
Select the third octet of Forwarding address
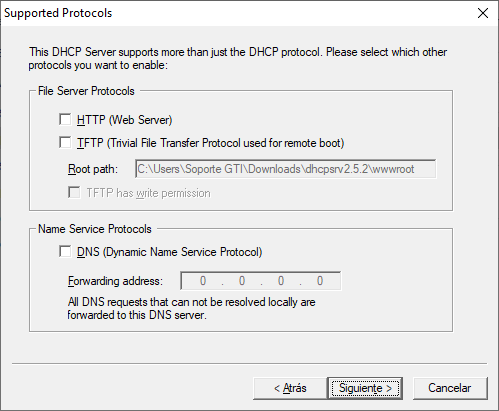click(281, 281)
